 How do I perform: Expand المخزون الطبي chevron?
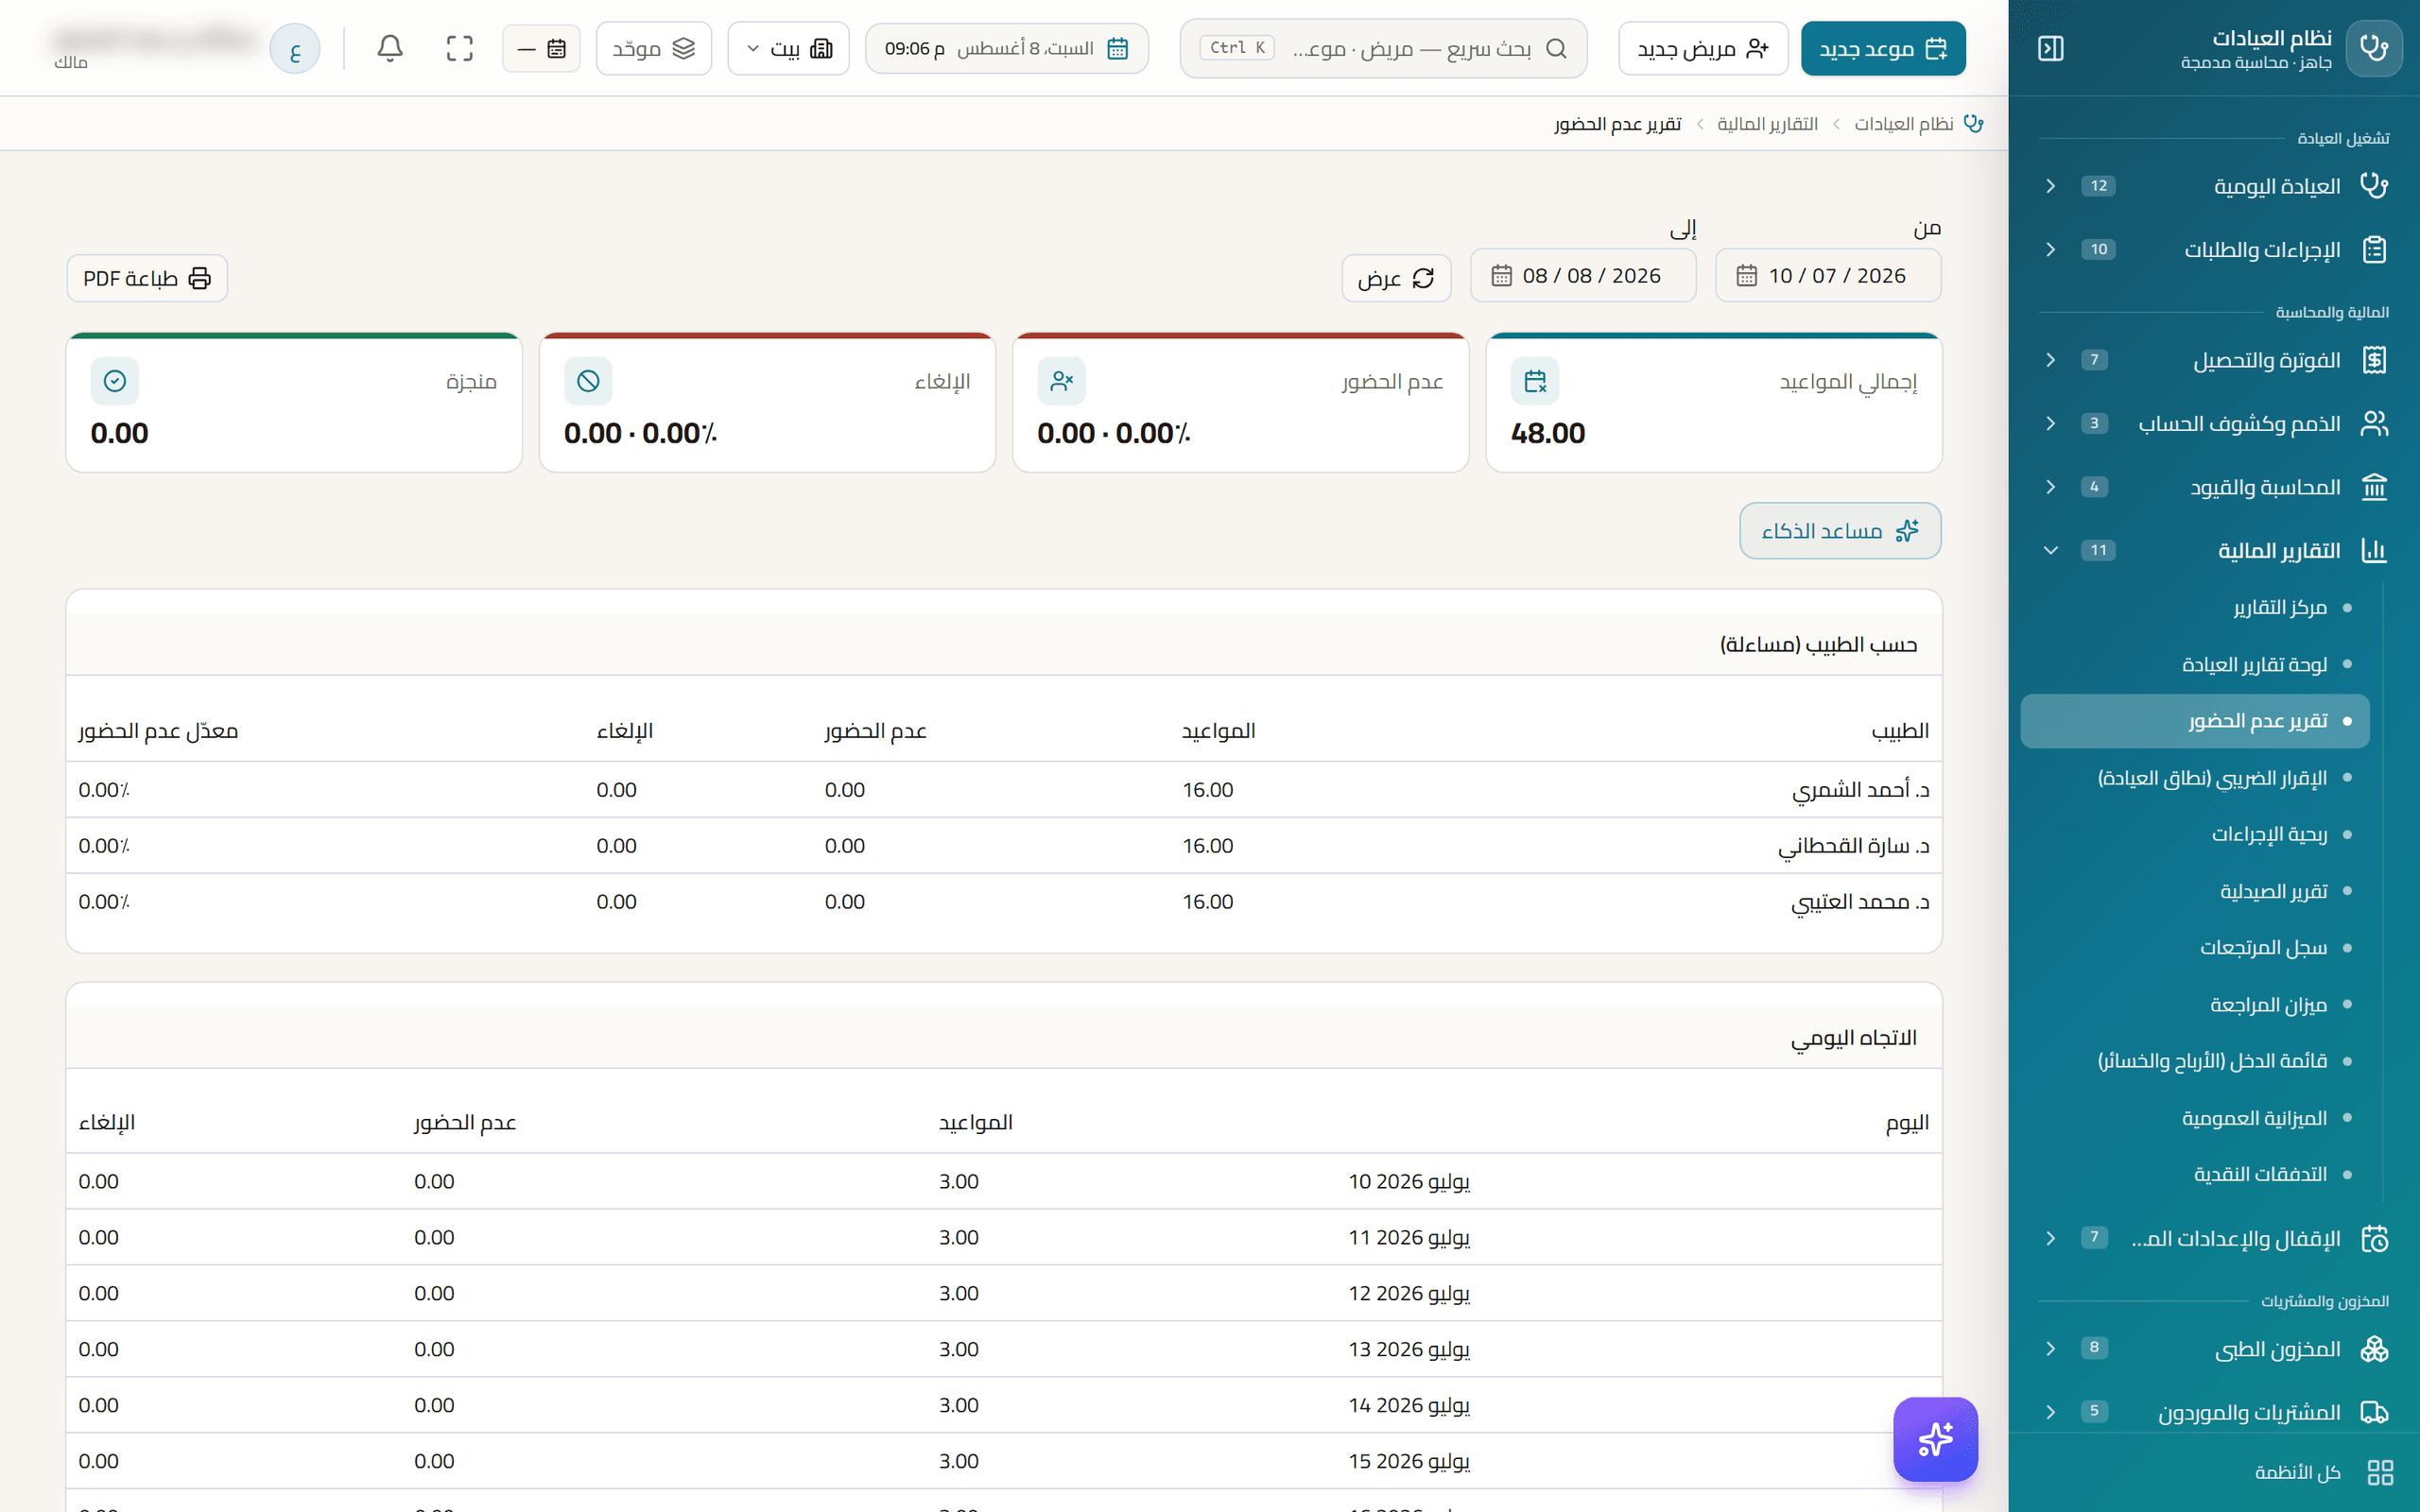[x=2050, y=1348]
